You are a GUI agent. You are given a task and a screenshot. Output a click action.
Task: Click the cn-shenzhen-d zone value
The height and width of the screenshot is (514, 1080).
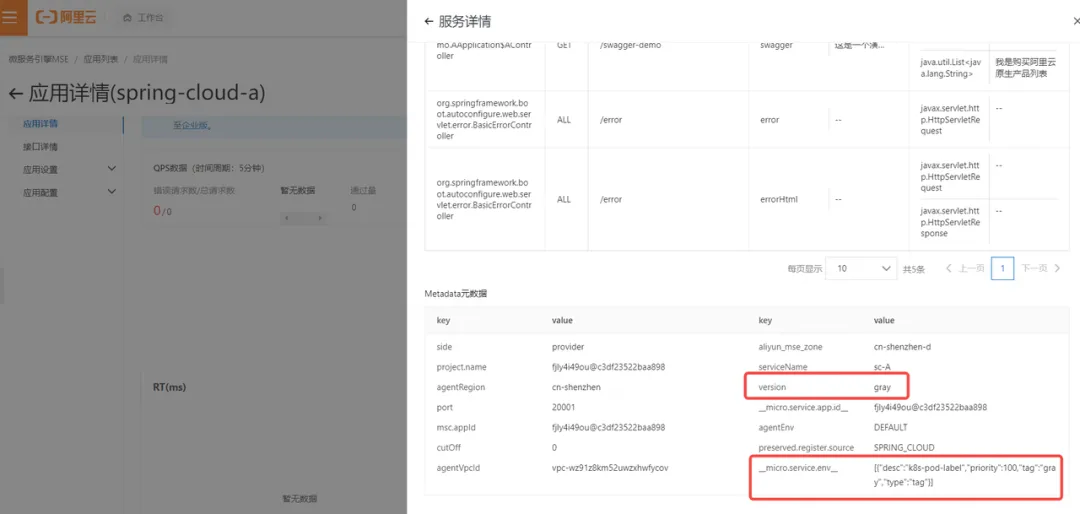(902, 347)
